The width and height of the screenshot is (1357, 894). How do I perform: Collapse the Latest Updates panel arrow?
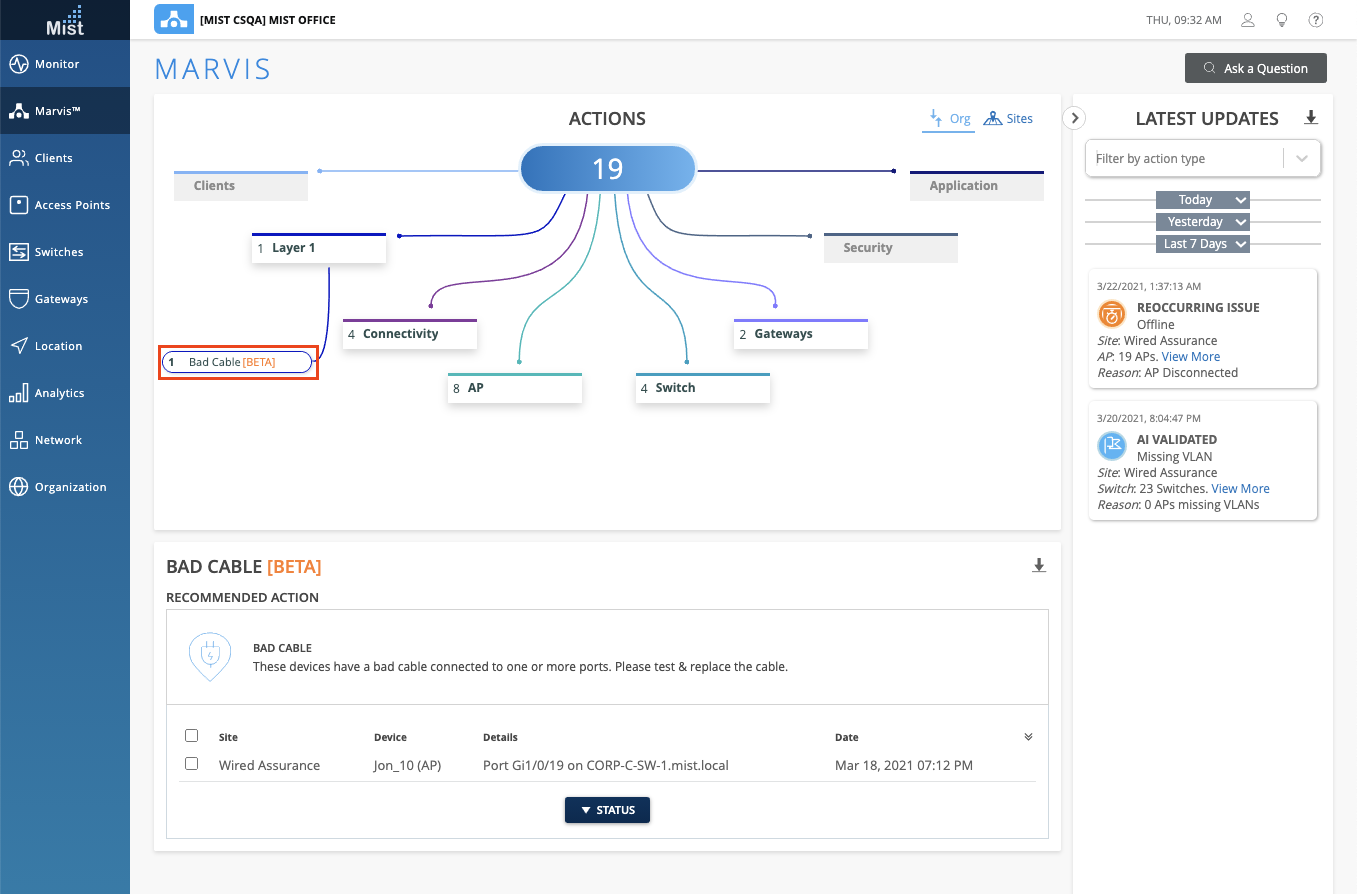coord(1074,118)
